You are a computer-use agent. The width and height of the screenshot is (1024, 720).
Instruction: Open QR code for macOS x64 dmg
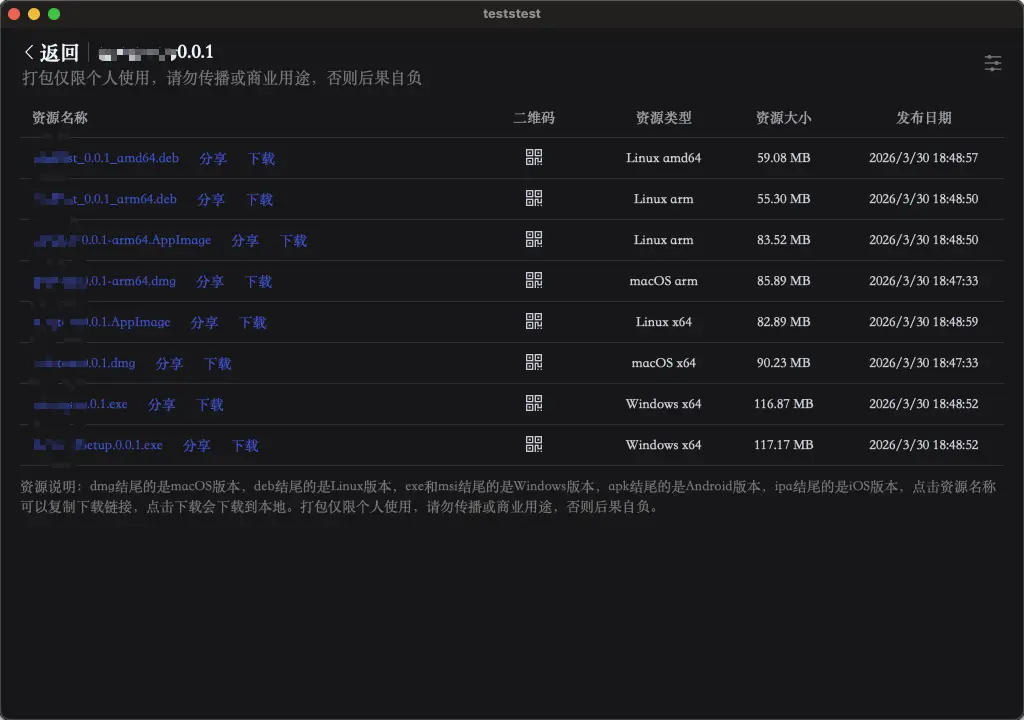[x=534, y=362]
